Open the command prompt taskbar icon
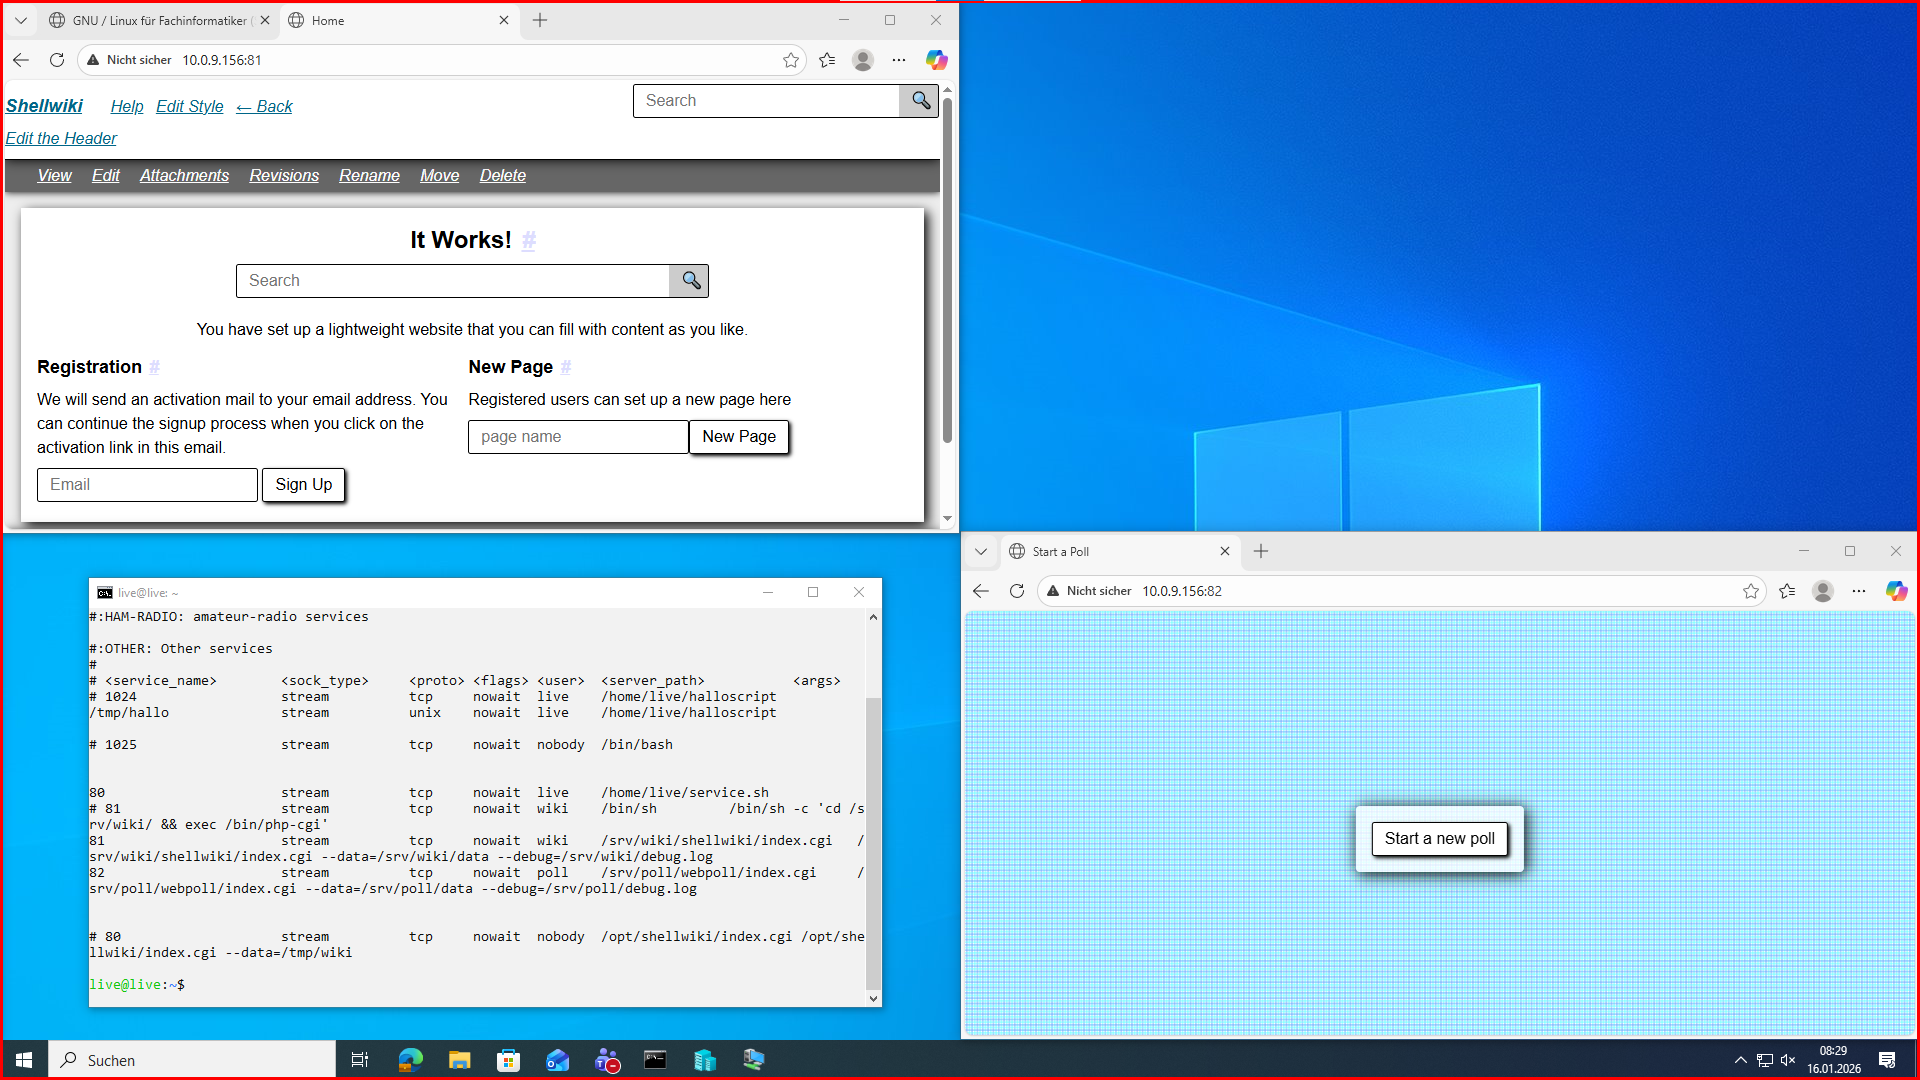 [x=655, y=1059]
